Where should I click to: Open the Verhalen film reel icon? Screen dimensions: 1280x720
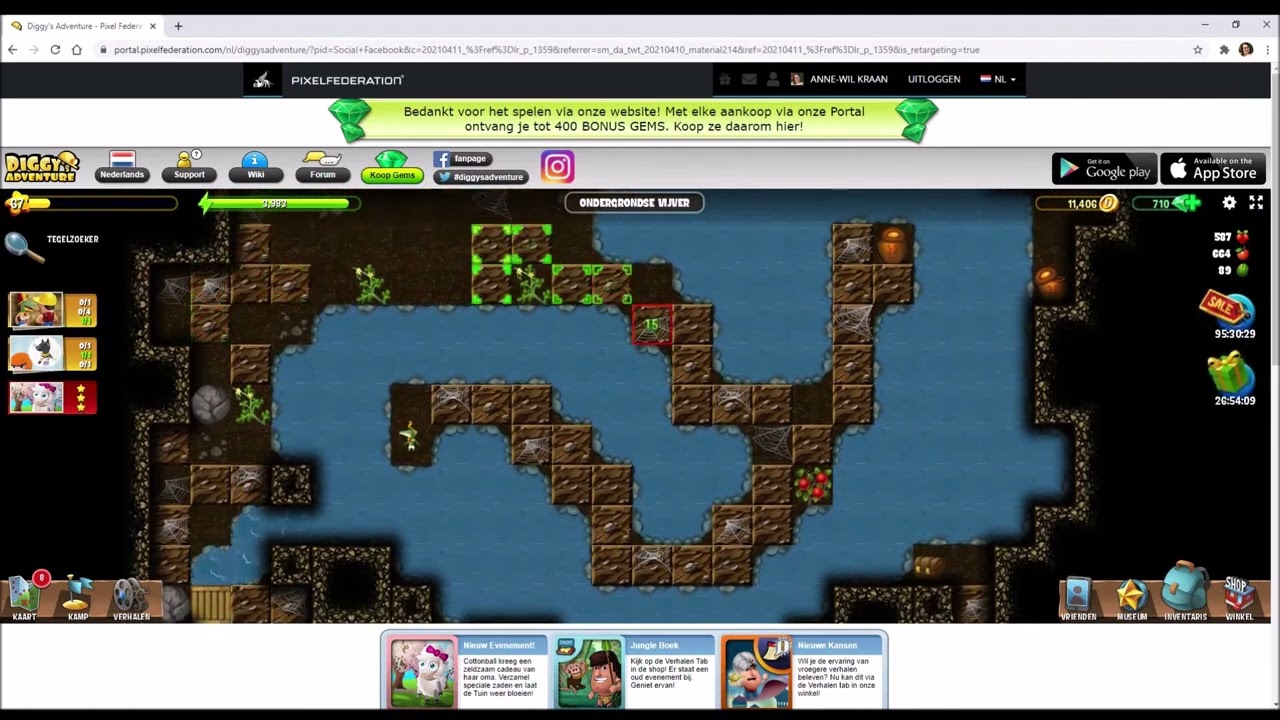point(130,597)
